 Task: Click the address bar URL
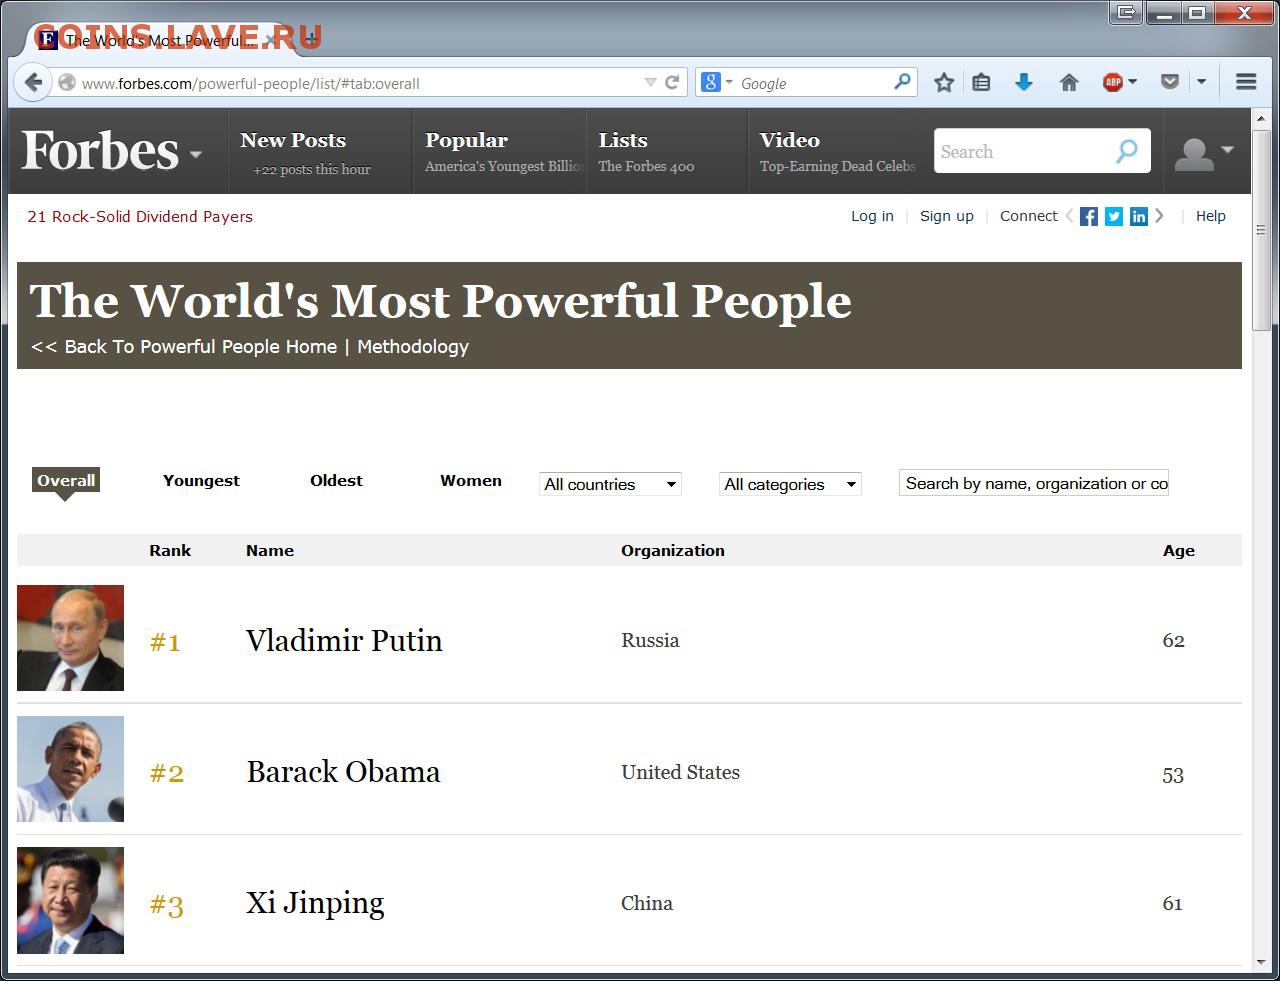coord(250,83)
